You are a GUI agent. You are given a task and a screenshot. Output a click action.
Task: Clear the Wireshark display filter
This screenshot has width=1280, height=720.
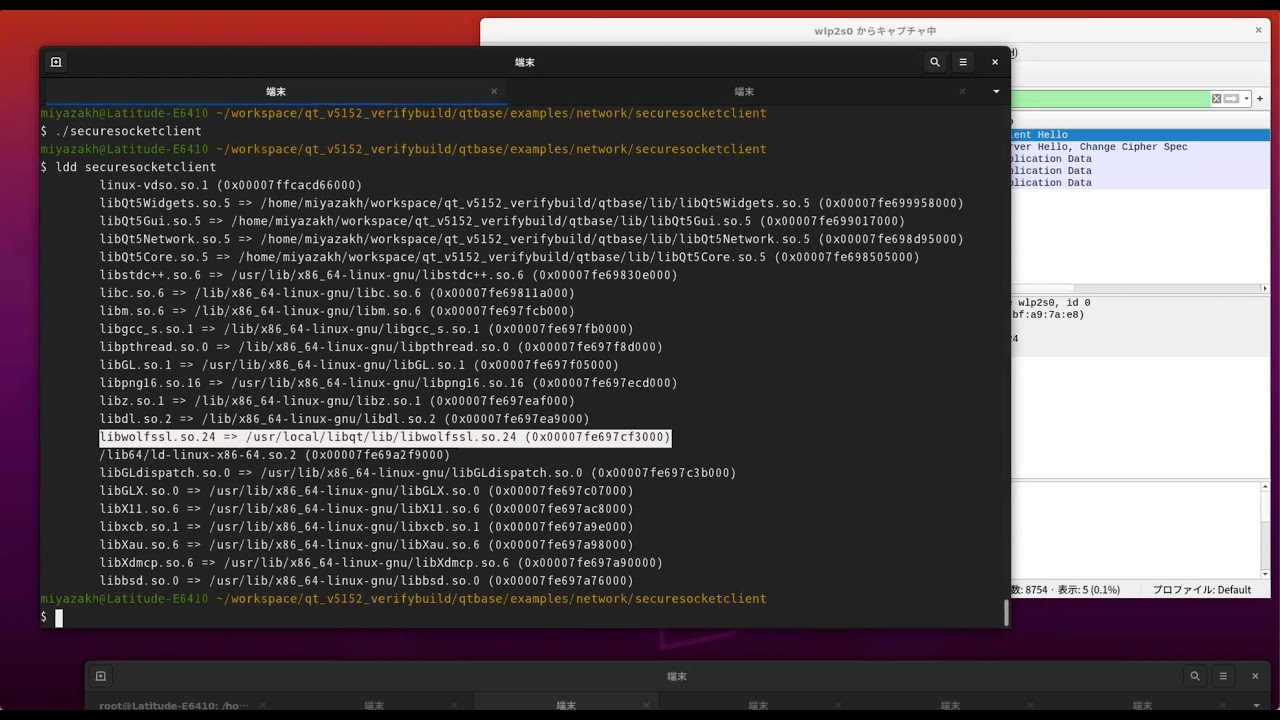pos(1216,99)
